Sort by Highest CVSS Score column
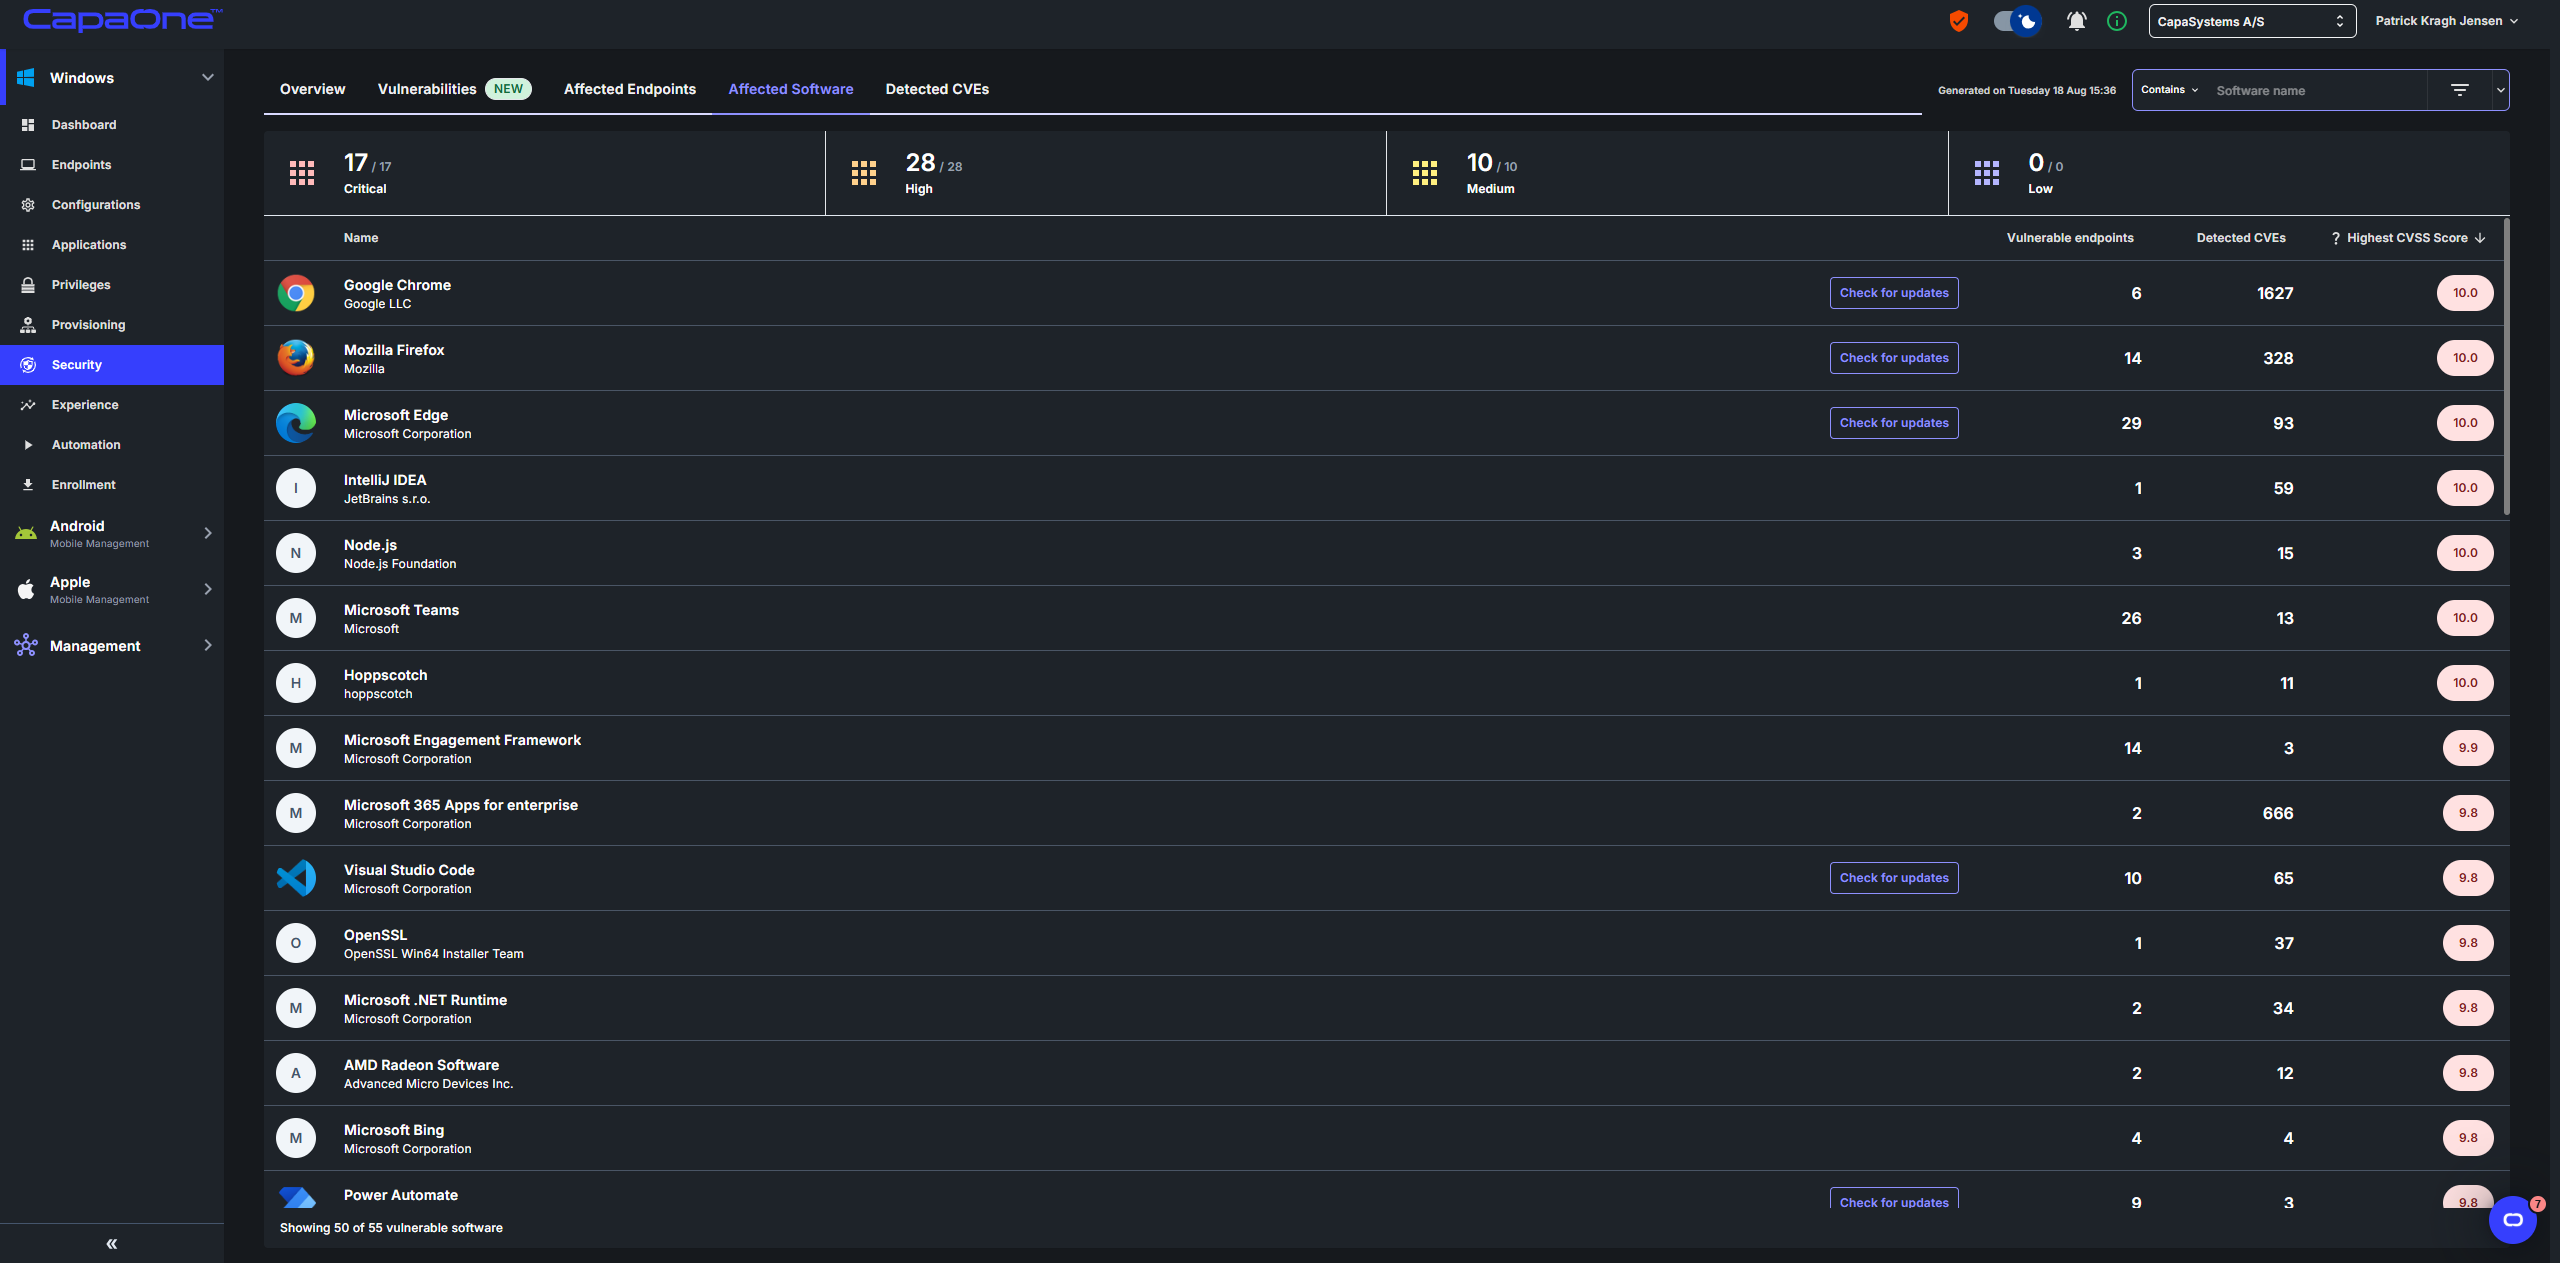 coord(2415,238)
